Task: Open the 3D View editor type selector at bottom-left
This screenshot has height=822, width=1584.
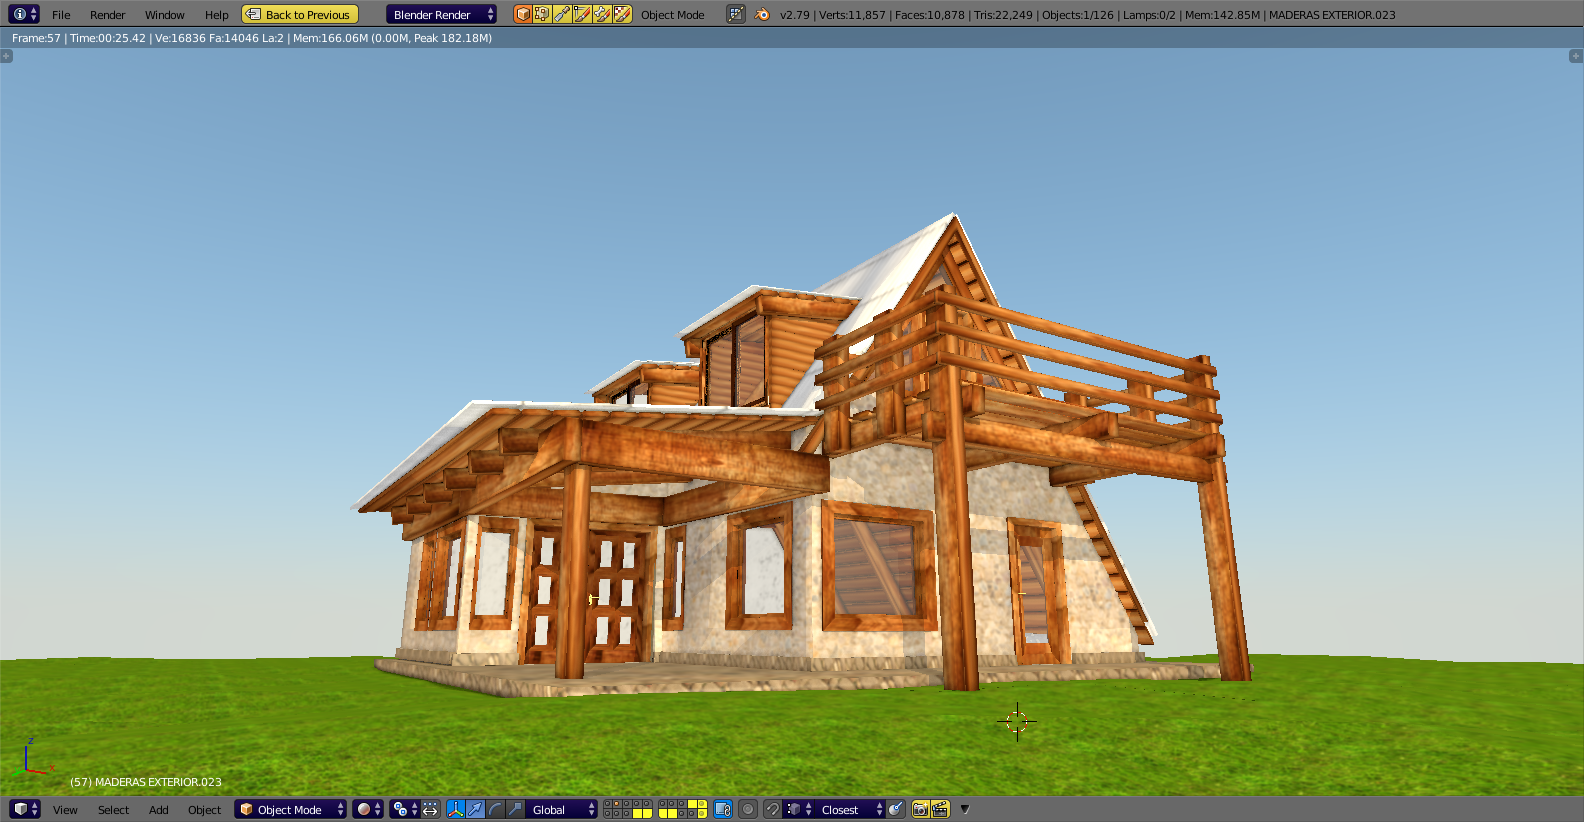Action: [24, 809]
